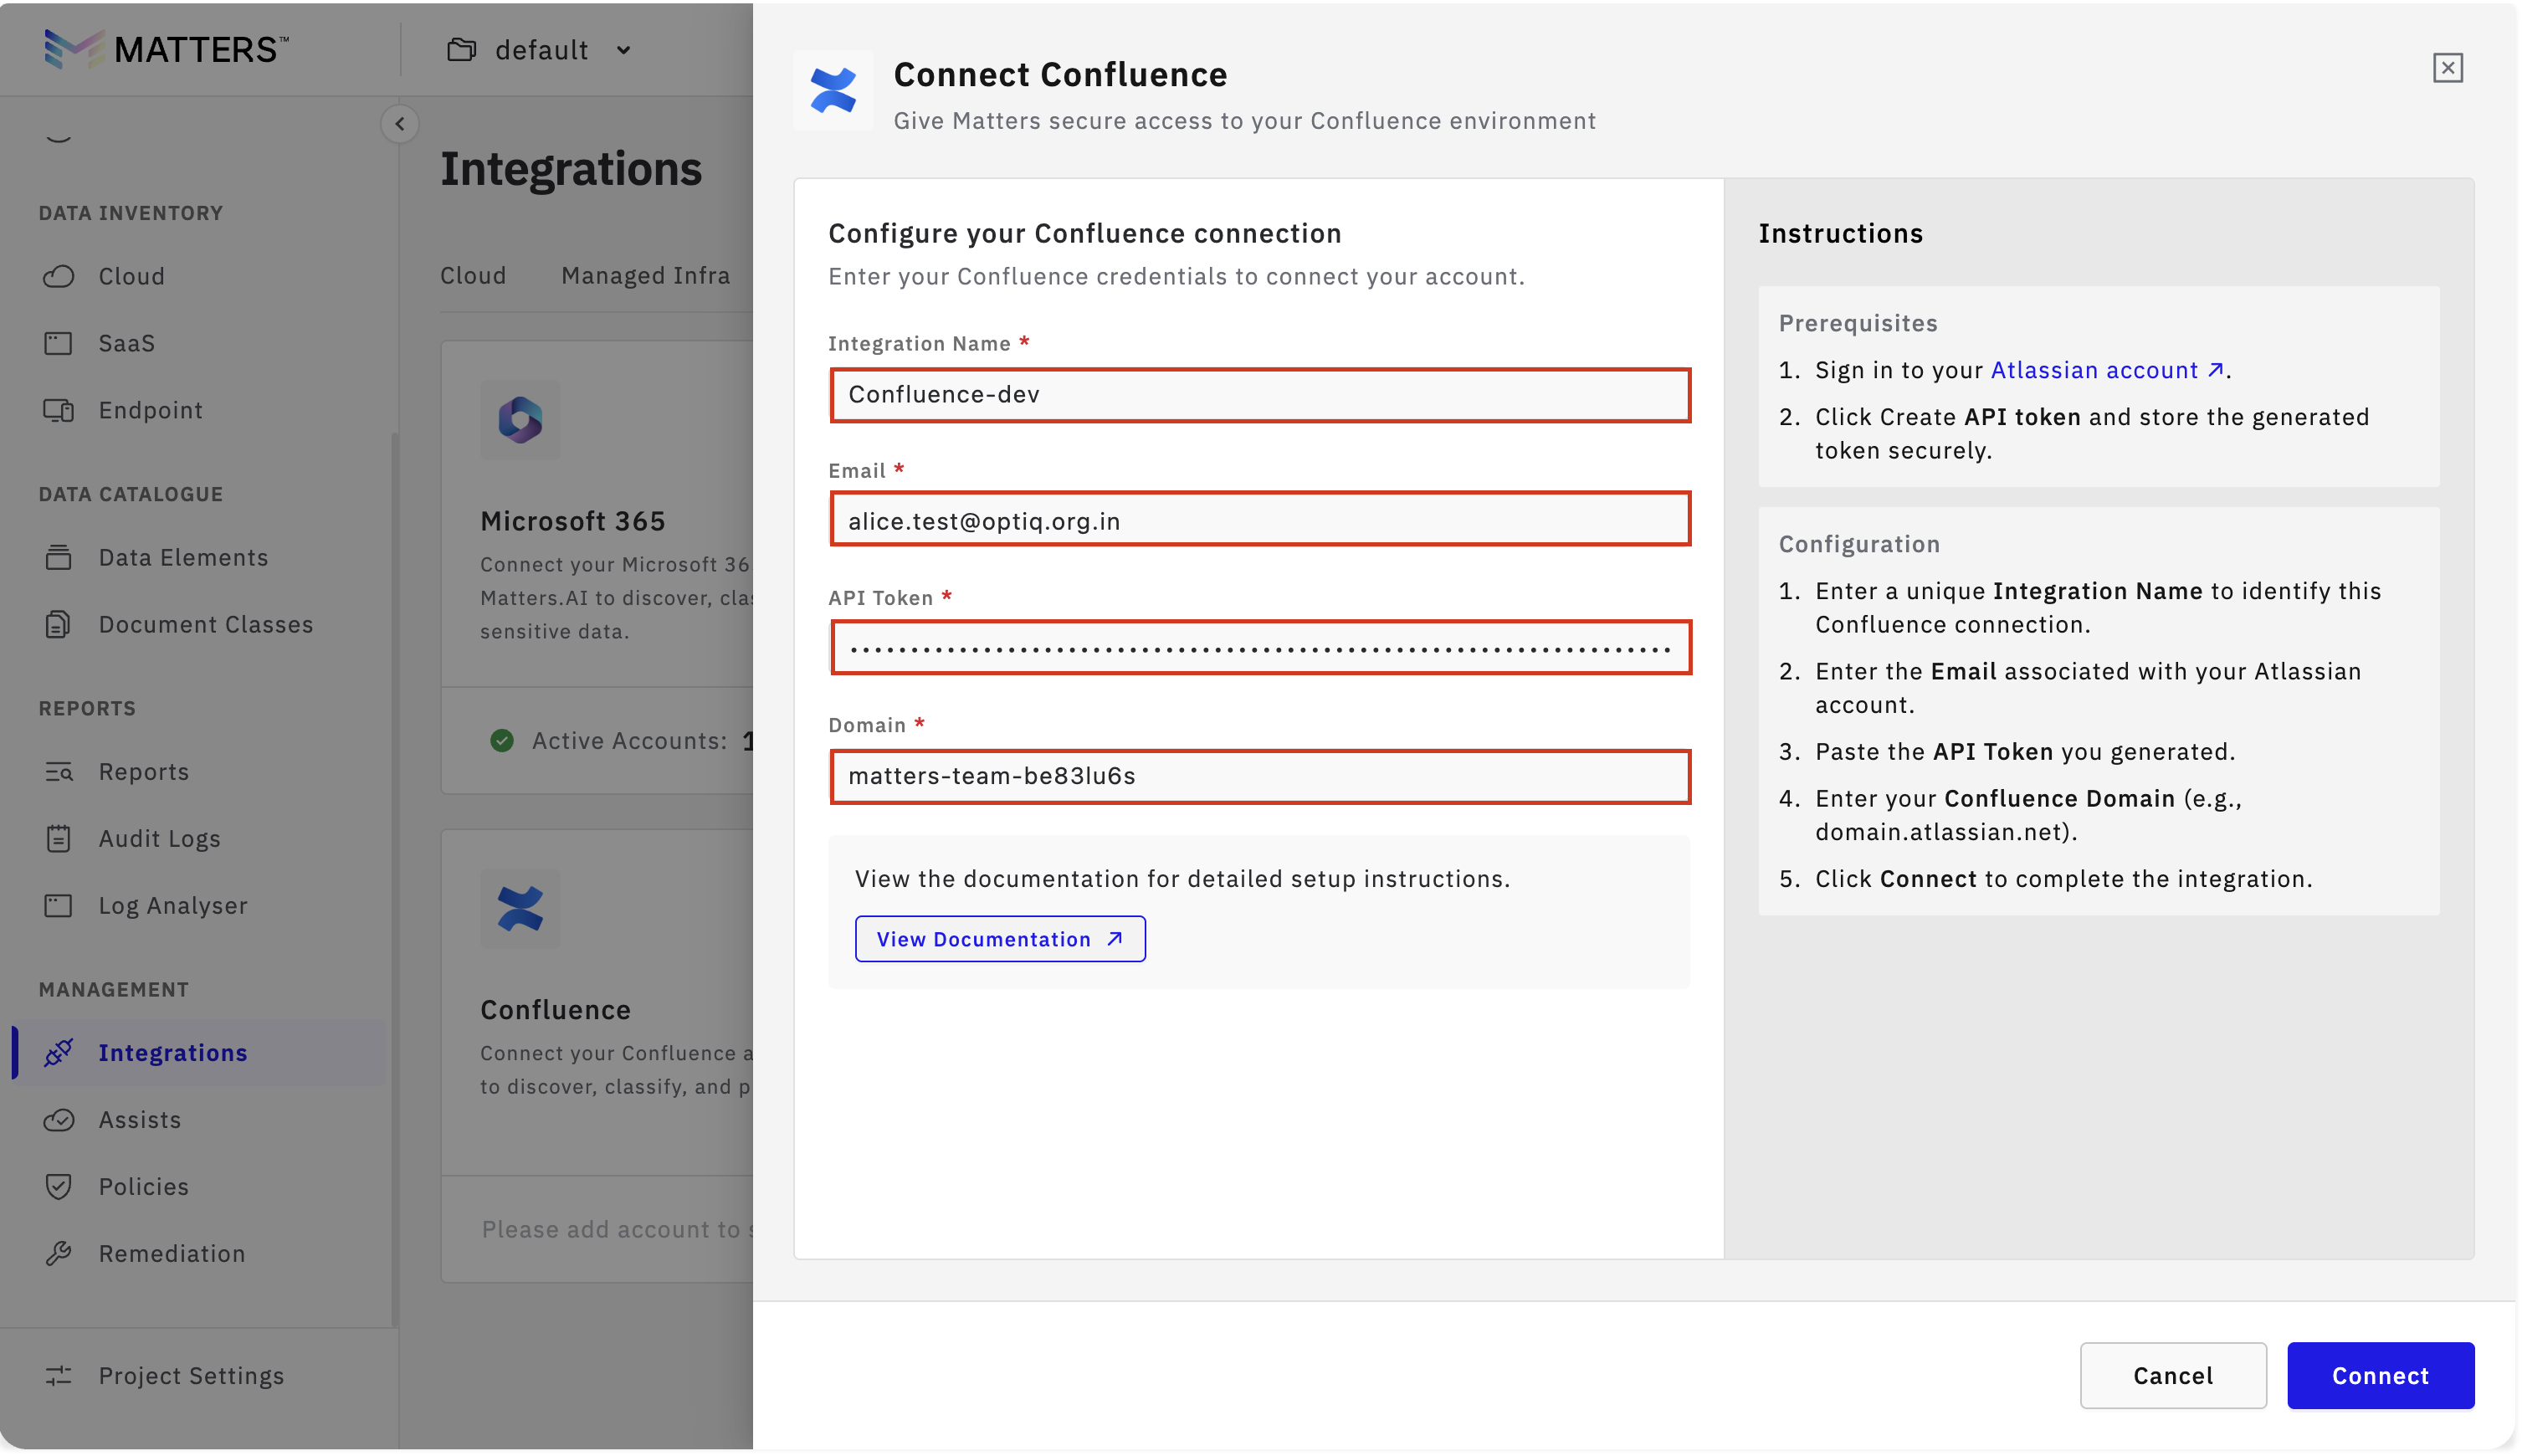Screen dimensions: 2522x1456
Task: Click the Microsoft 365 card icon
Action: 520,420
